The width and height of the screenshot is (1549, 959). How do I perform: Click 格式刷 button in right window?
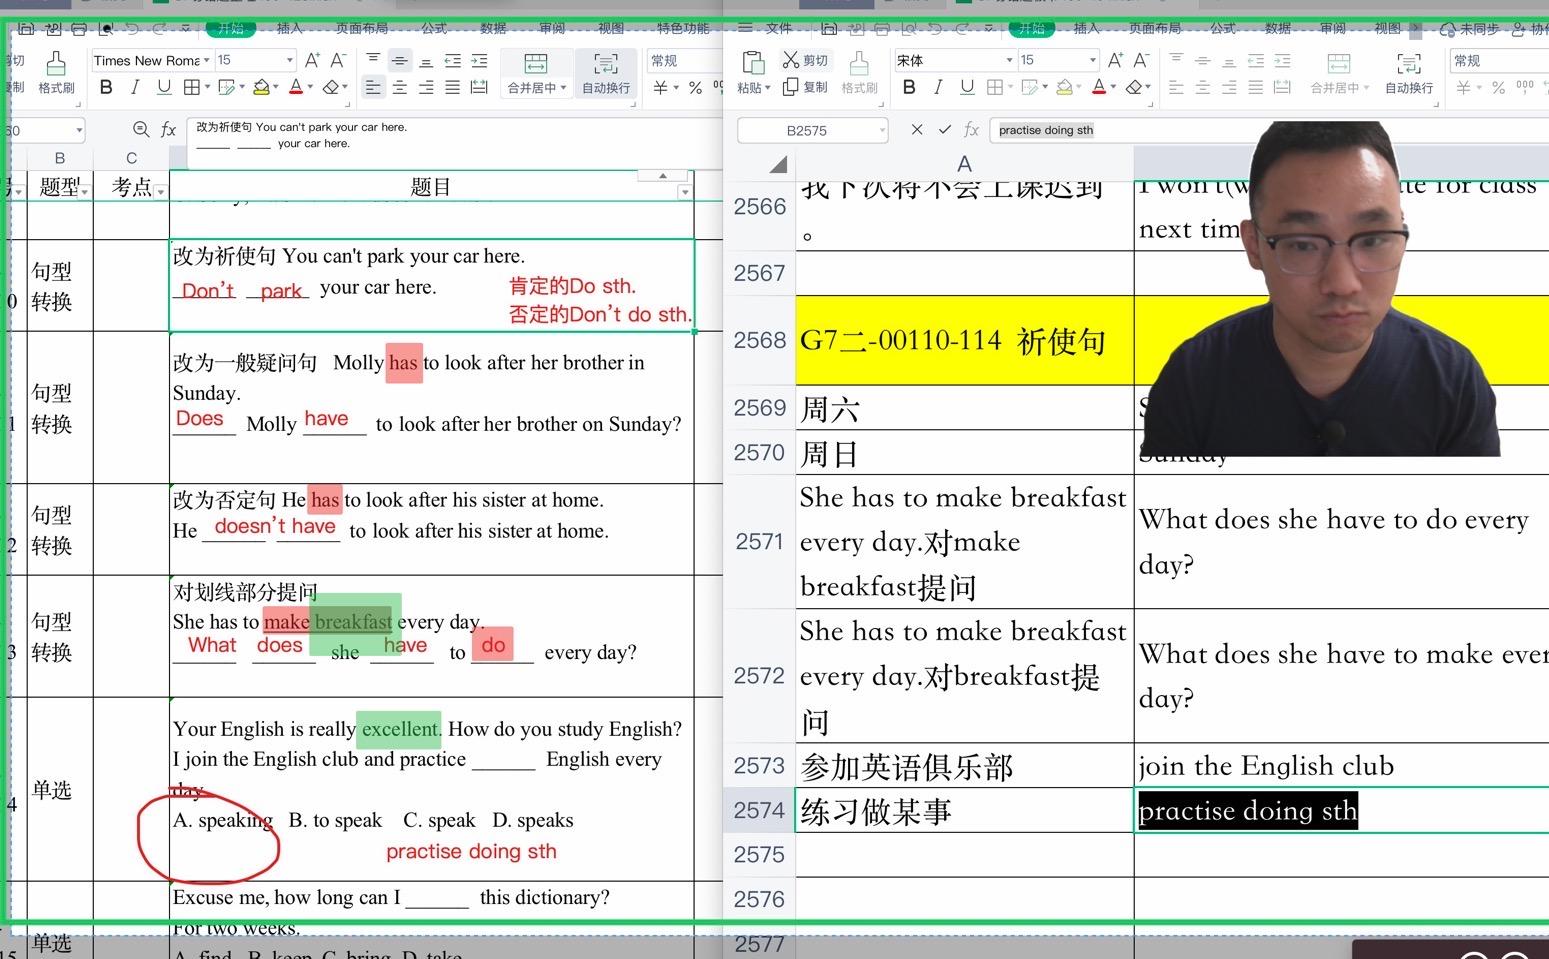point(859,73)
